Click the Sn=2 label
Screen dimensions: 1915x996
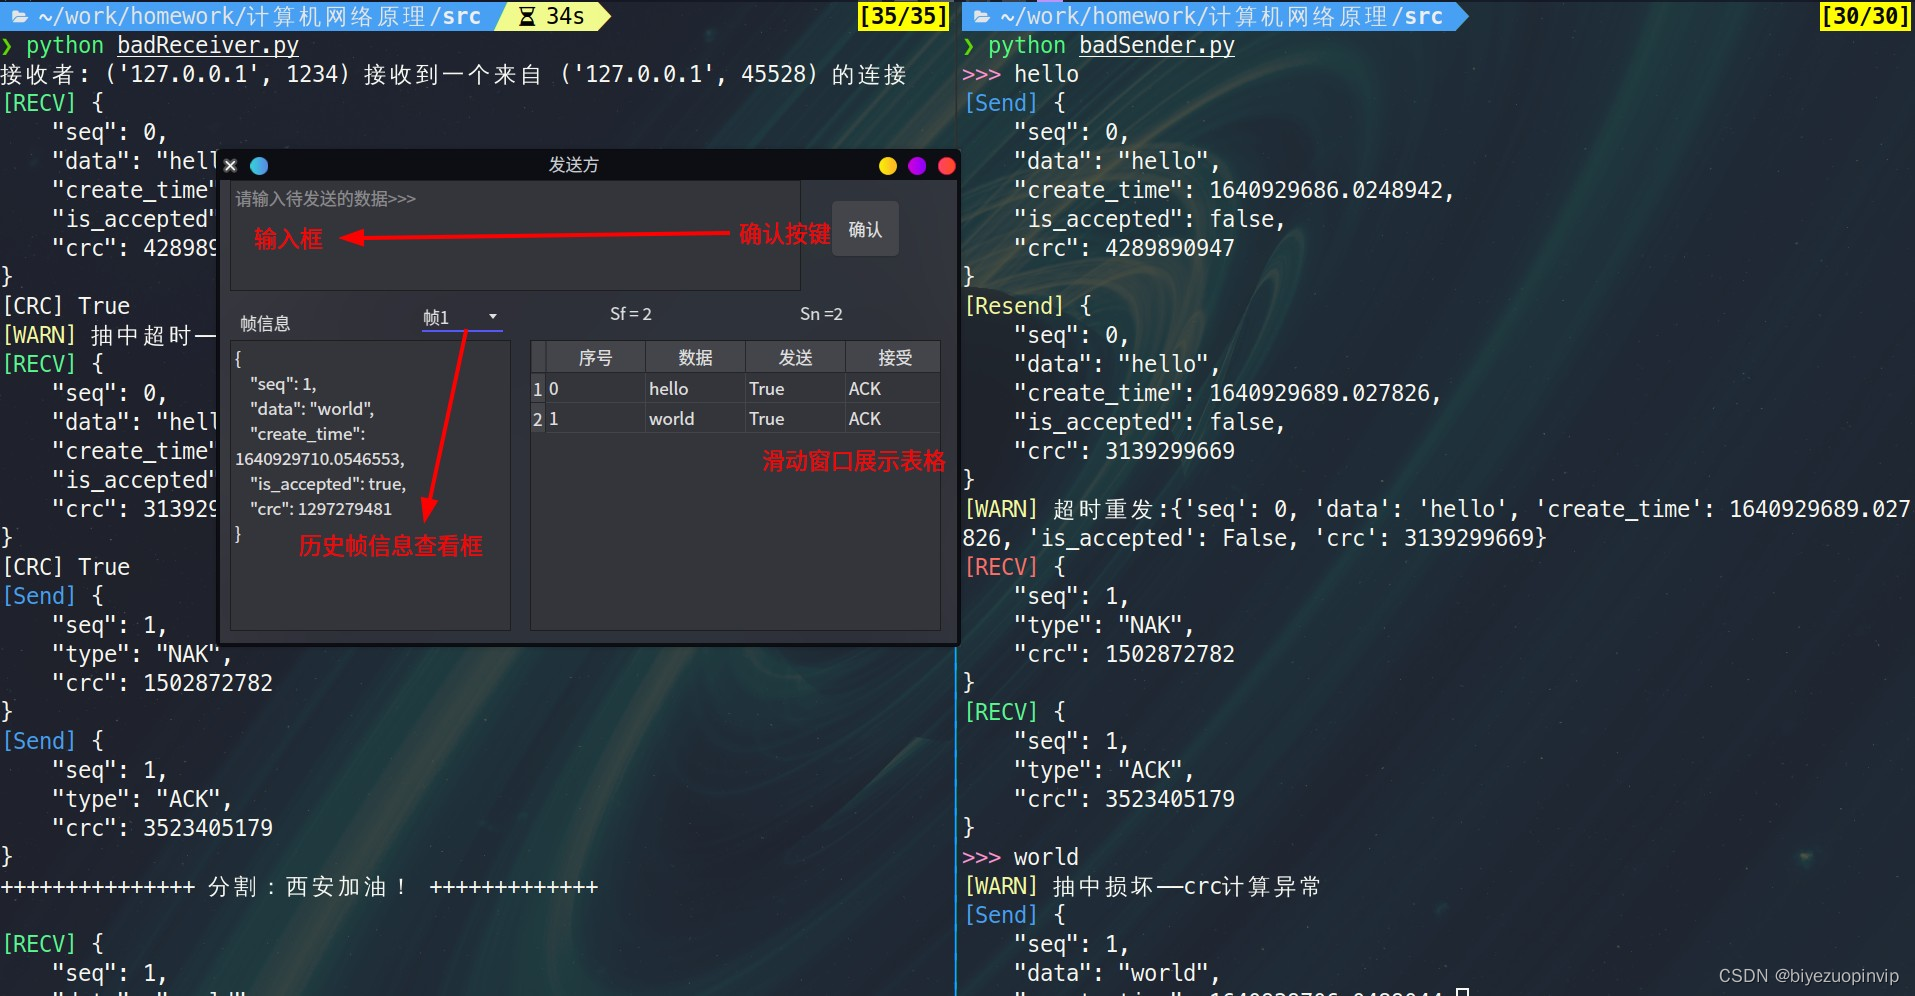tap(821, 314)
